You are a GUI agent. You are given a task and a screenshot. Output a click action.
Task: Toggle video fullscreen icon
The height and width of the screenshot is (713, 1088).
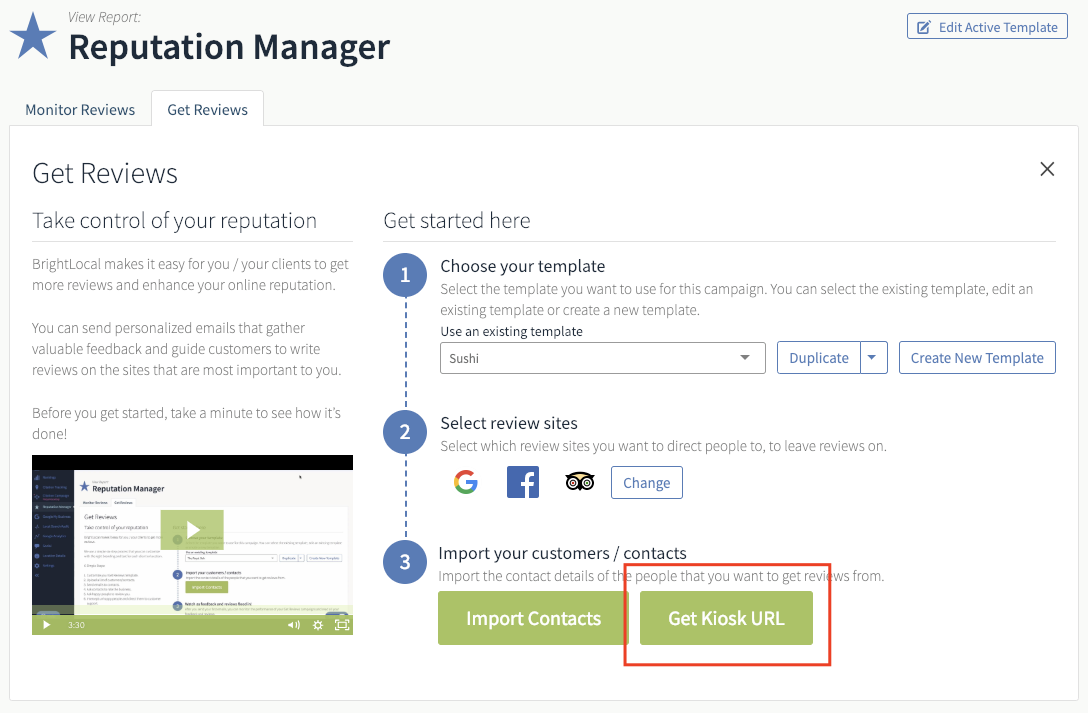pyautogui.click(x=342, y=625)
